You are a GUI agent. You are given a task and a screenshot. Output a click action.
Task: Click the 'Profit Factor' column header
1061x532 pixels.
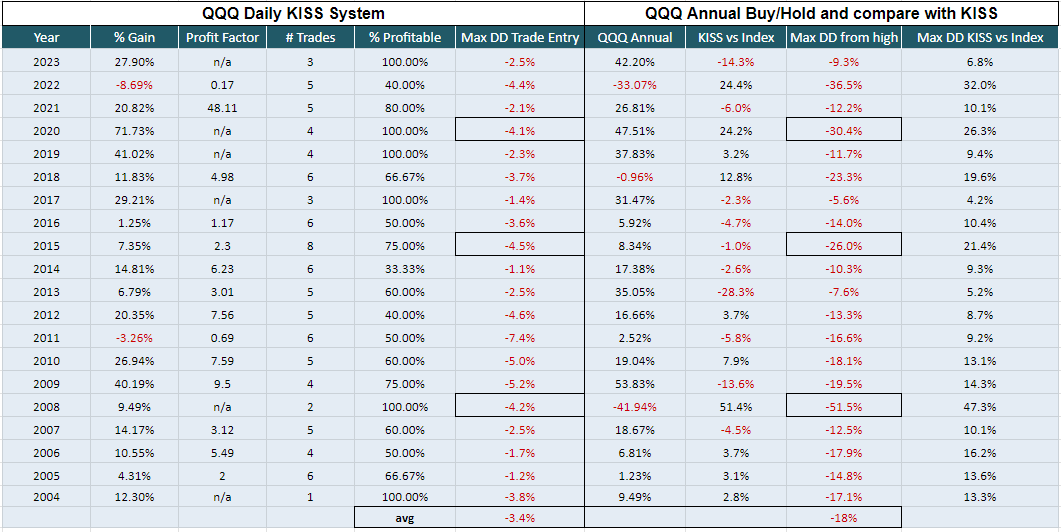click(223, 38)
